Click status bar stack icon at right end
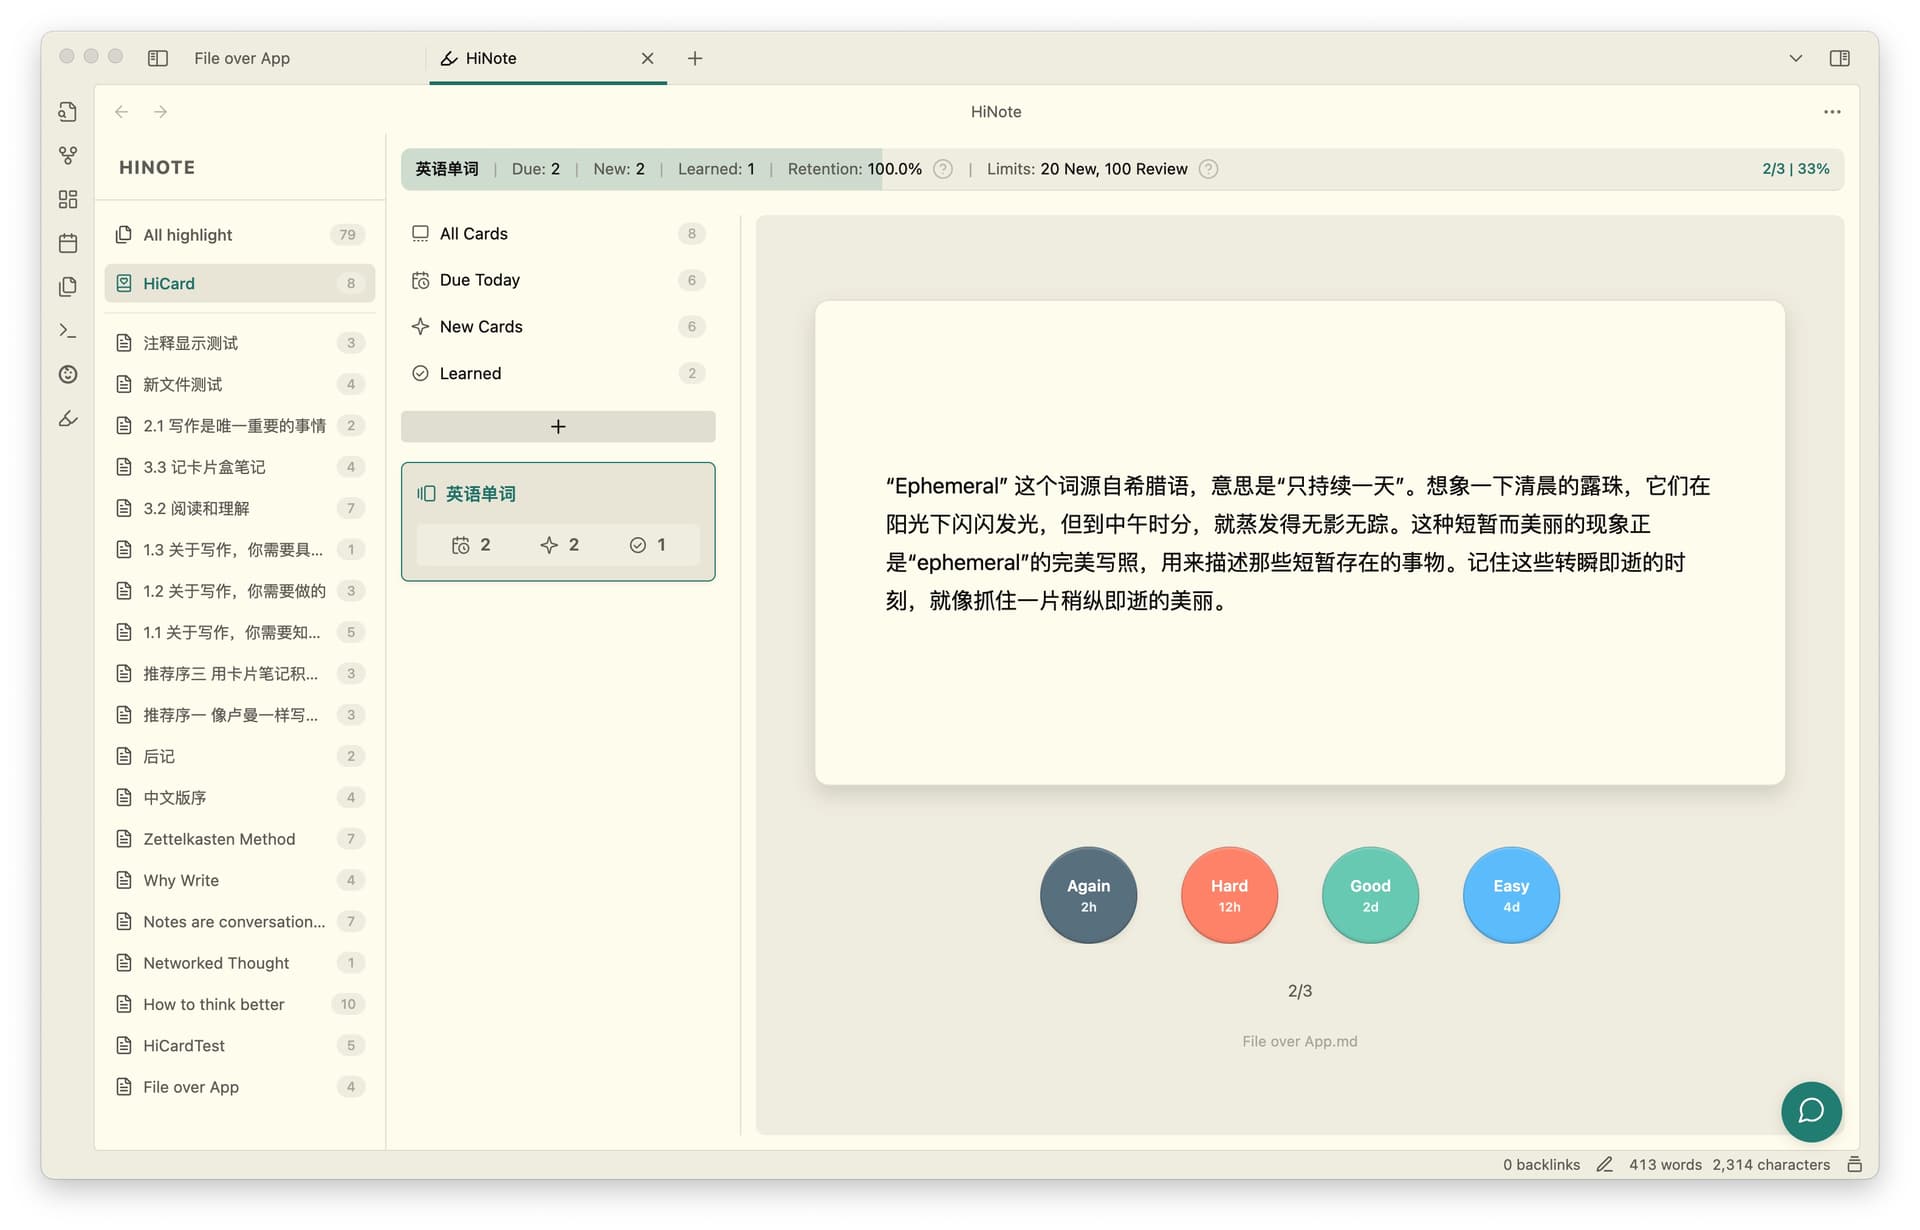Screen dimensions: 1920x1230 point(1854,1164)
